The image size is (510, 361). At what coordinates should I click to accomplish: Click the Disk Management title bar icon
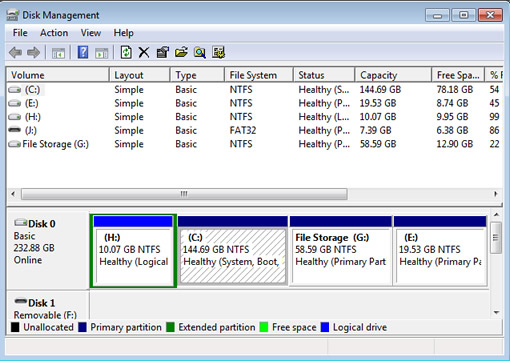point(13,15)
